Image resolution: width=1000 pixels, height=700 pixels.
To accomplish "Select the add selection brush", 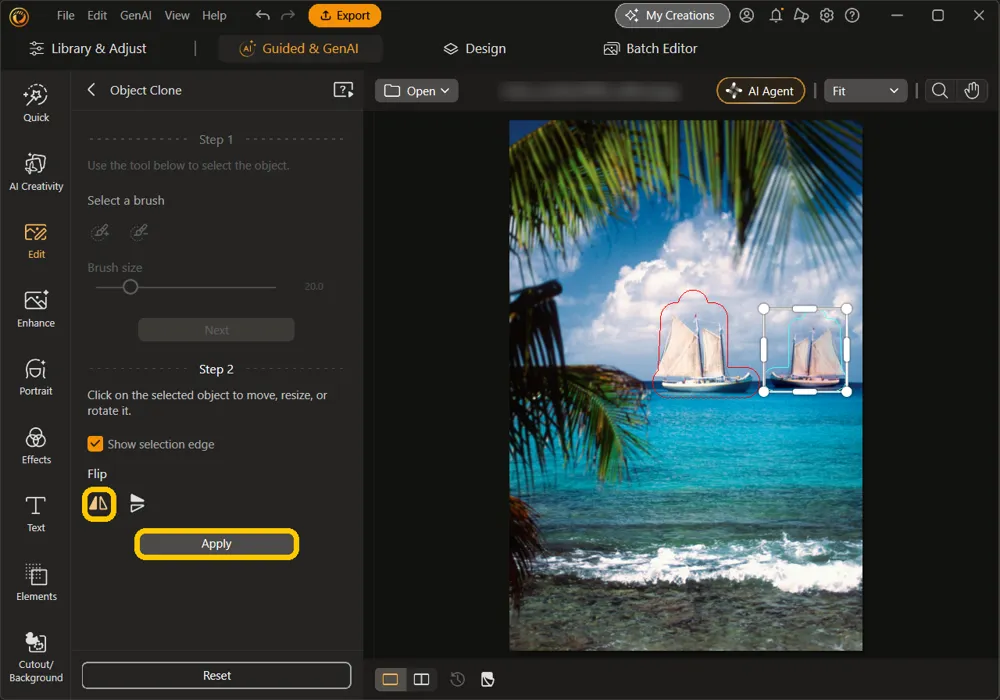I will click(x=100, y=231).
